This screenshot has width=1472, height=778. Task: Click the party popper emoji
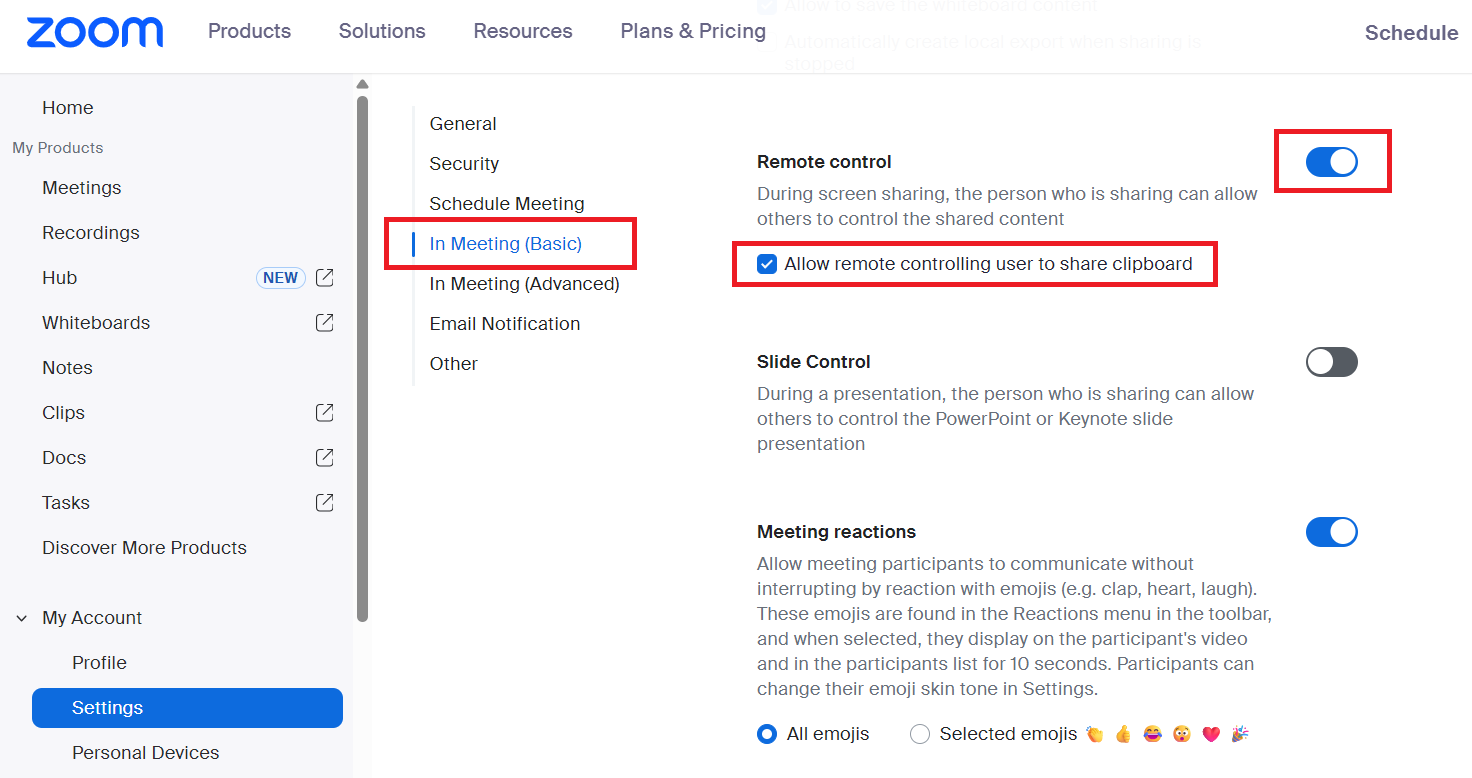(x=1240, y=733)
